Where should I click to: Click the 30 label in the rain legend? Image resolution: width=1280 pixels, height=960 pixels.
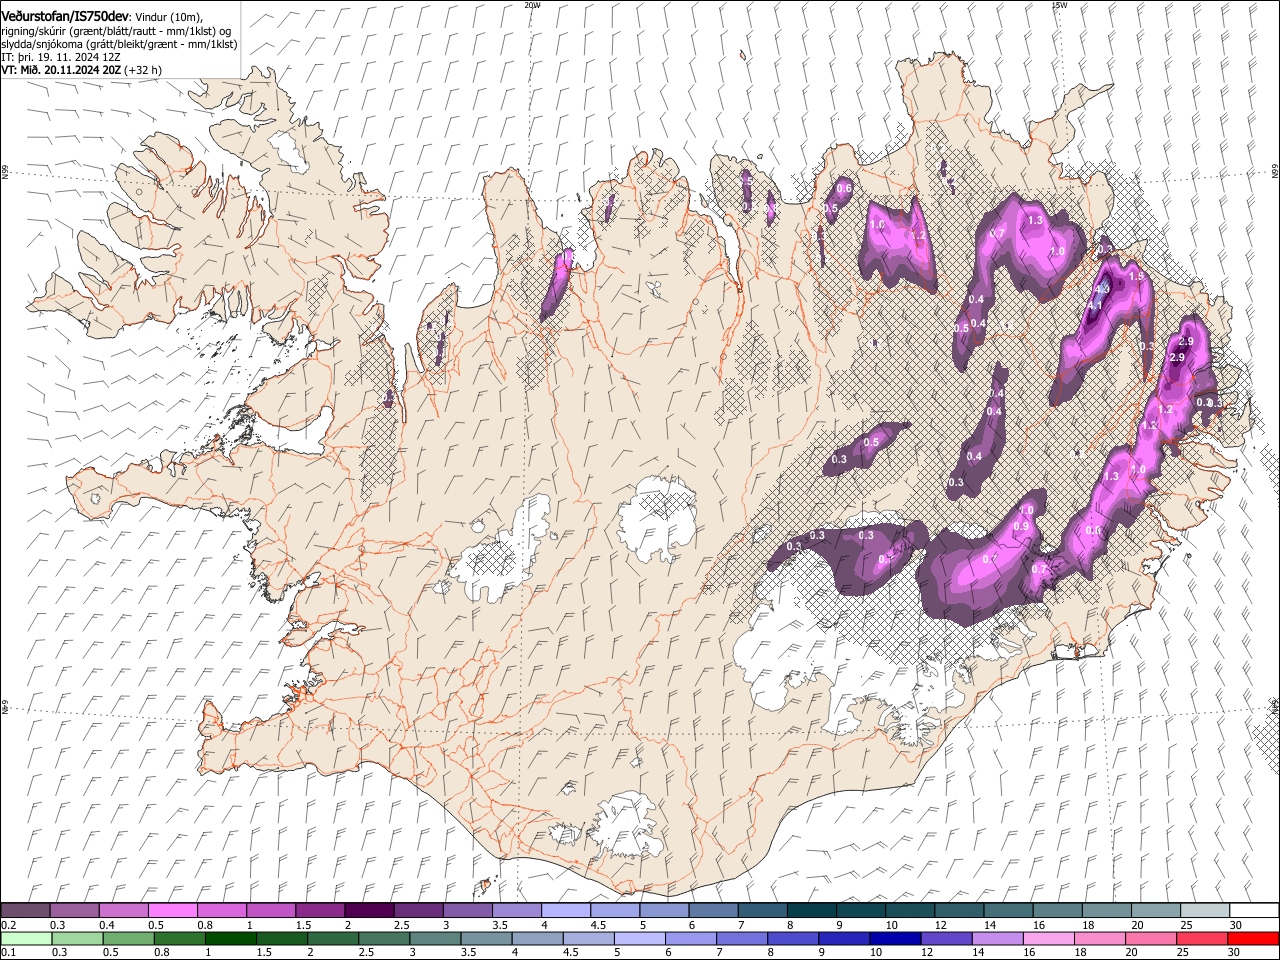tap(1233, 952)
